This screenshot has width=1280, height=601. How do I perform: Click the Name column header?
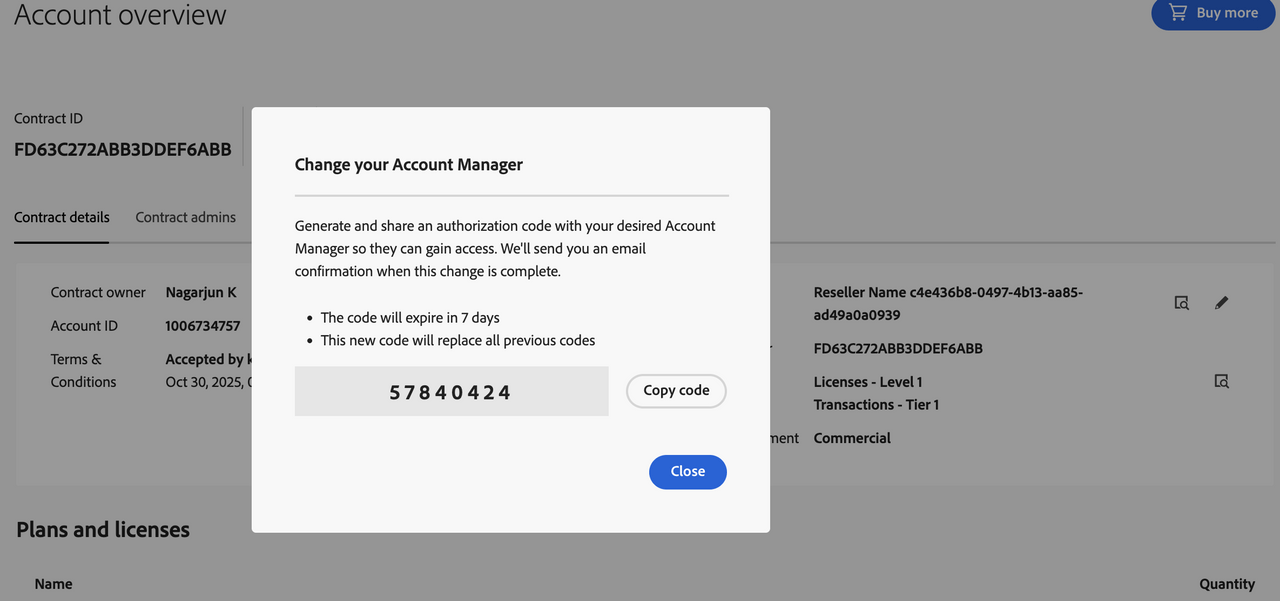pos(53,584)
